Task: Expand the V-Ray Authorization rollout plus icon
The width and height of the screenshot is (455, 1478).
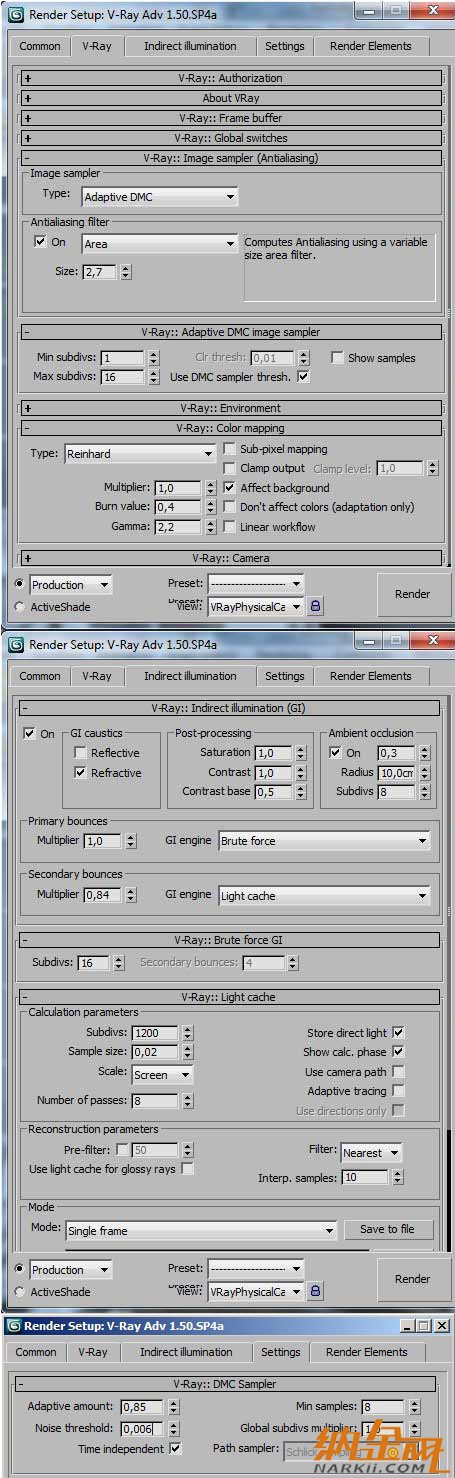Action: pyautogui.click(x=28, y=78)
